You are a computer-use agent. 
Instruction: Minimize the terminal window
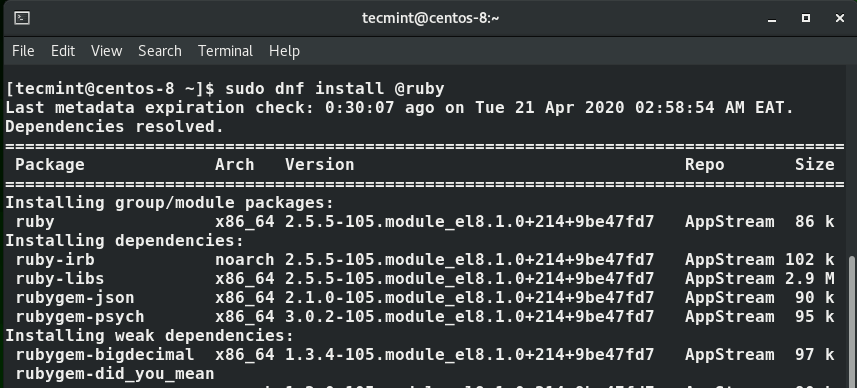(x=772, y=19)
